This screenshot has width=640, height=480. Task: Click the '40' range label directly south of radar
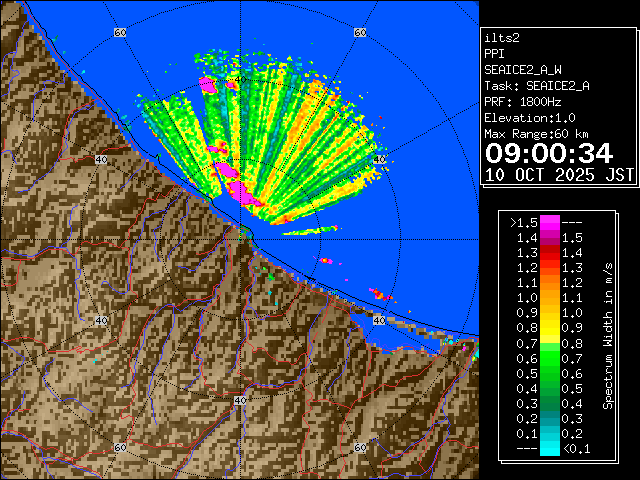239,400
